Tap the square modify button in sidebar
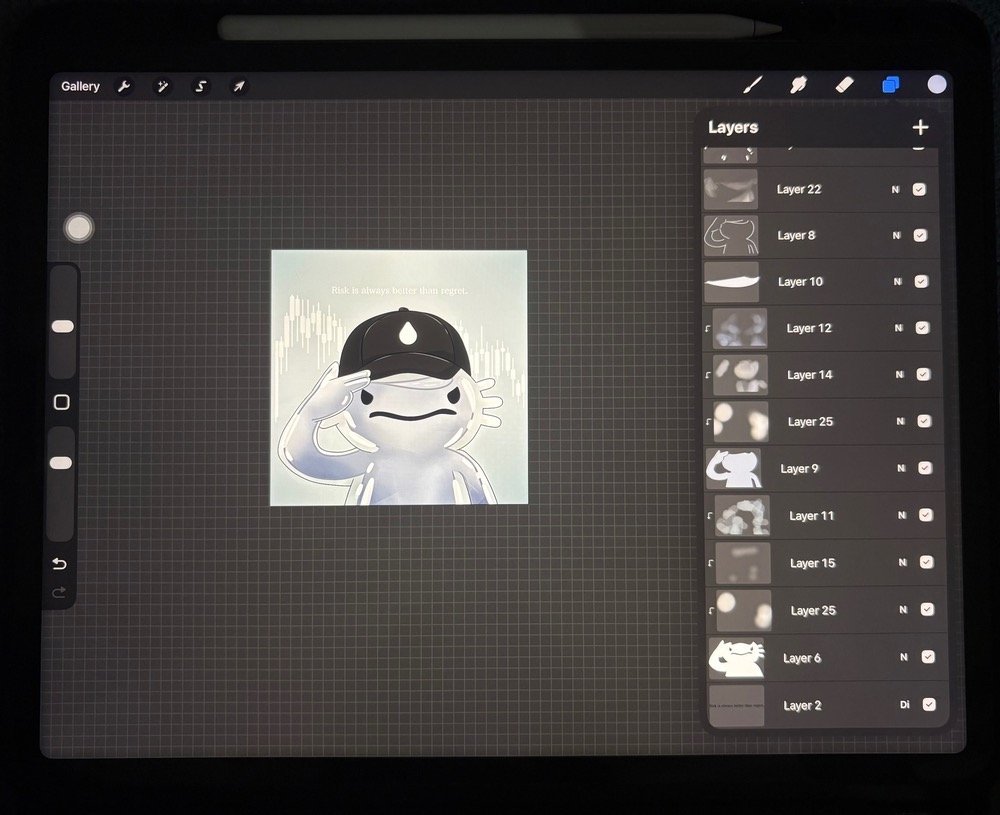 tap(62, 402)
